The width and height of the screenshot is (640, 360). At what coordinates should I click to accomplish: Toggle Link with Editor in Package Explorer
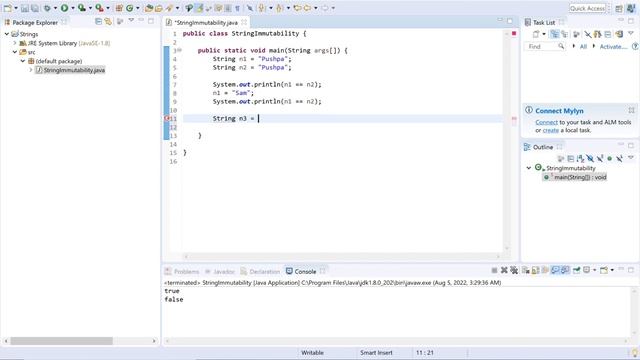pos(108,22)
